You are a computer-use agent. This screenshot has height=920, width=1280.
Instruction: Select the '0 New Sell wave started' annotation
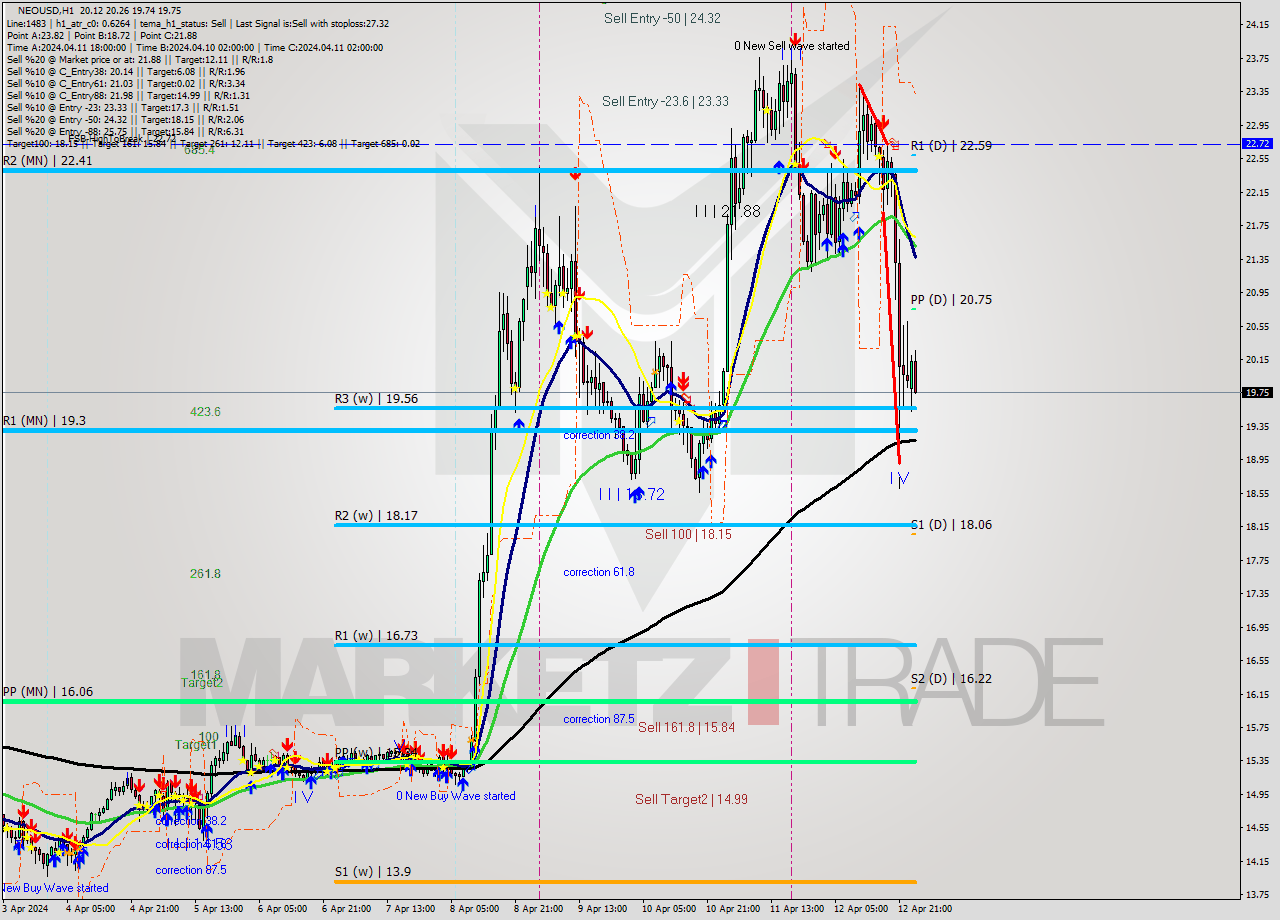pyautogui.click(x=791, y=46)
